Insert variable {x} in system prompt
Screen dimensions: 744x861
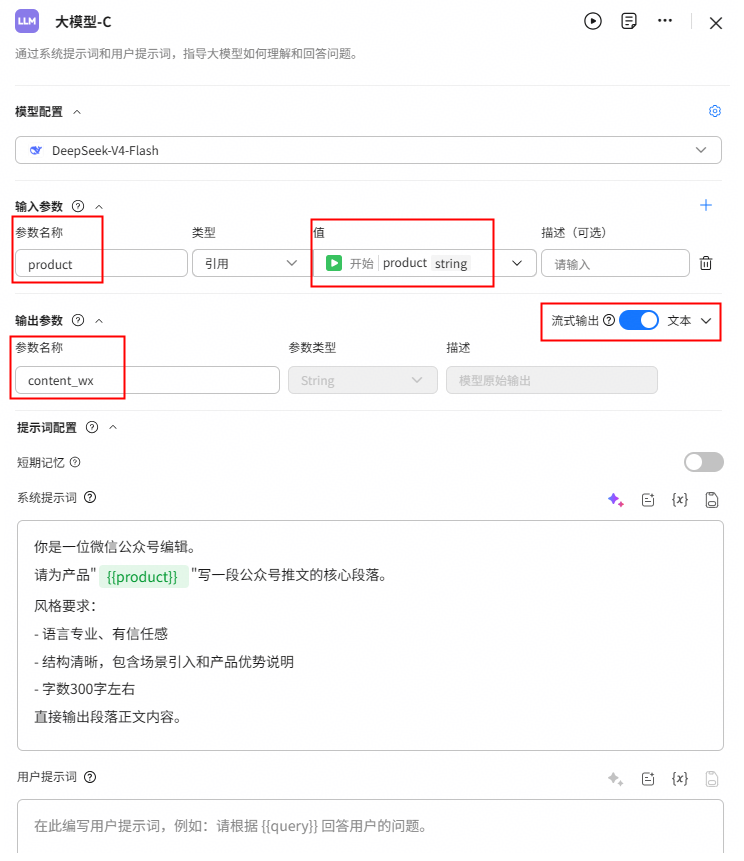[x=680, y=500]
